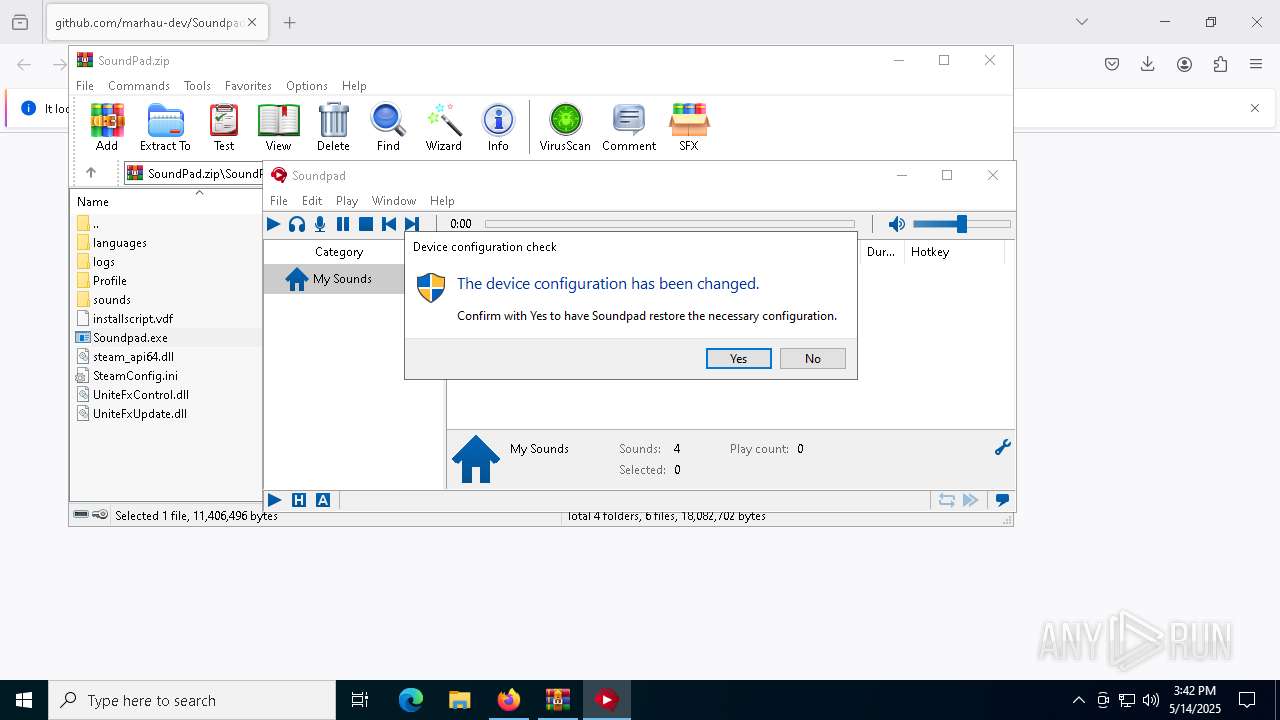Mute the Soundpad speaker volume icon

[897, 224]
